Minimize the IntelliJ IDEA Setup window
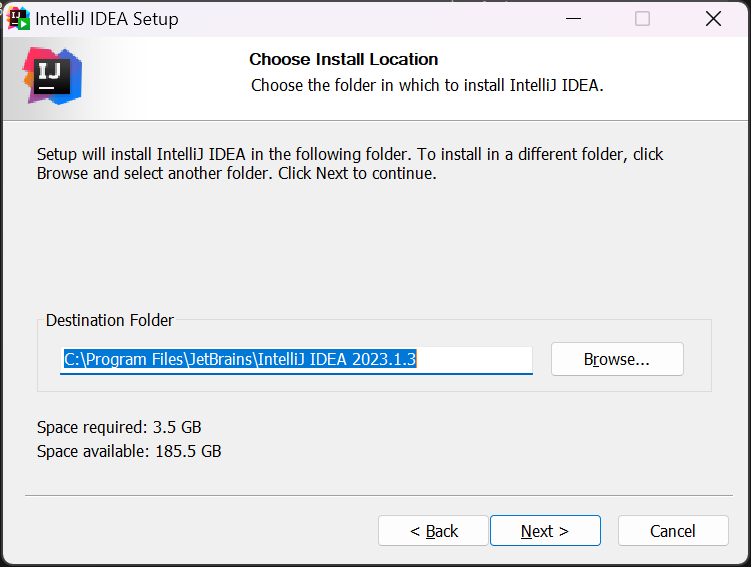 [x=572, y=19]
